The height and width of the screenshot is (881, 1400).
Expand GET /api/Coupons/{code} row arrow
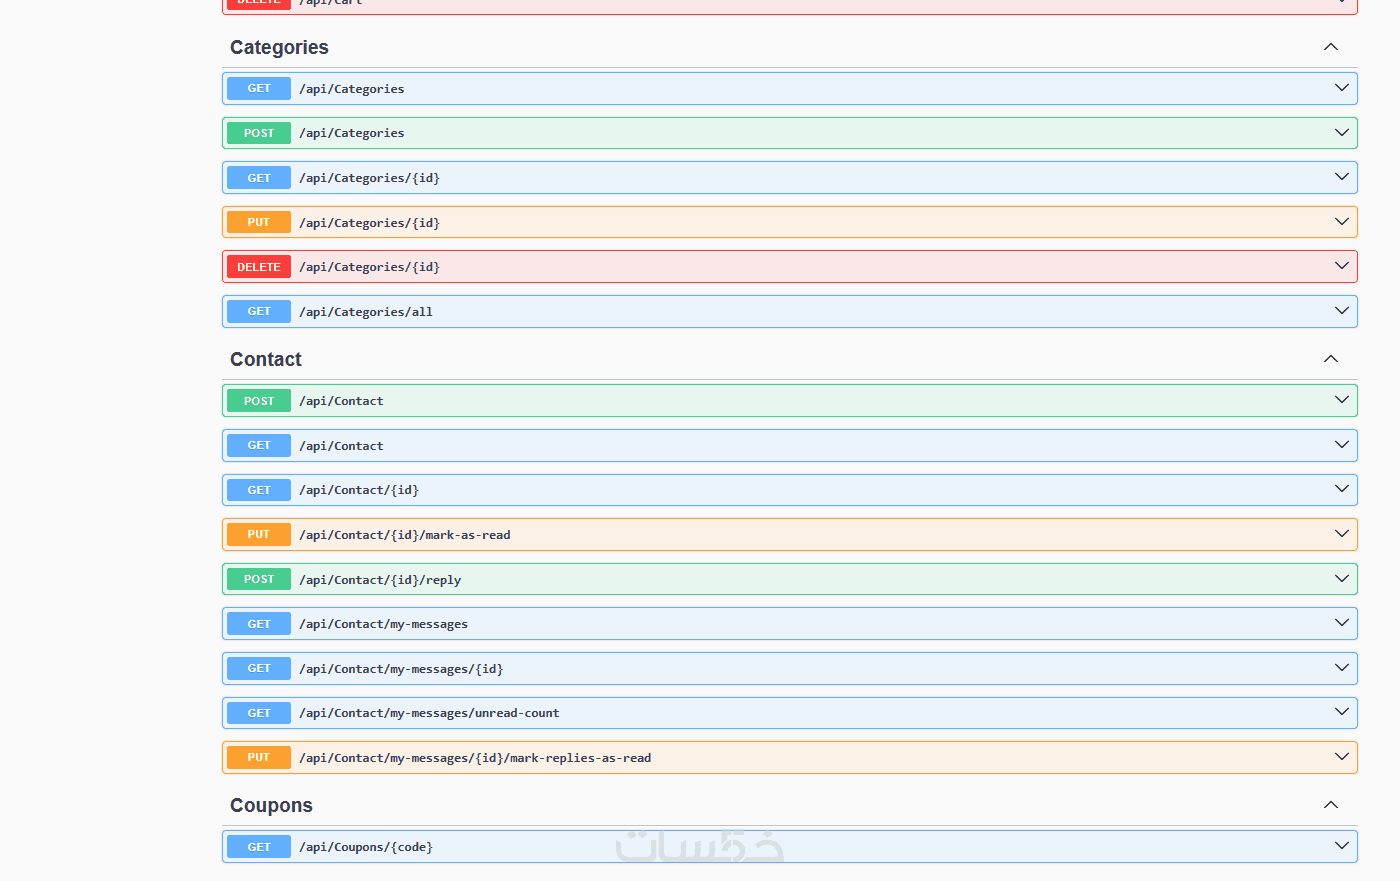click(1342, 846)
